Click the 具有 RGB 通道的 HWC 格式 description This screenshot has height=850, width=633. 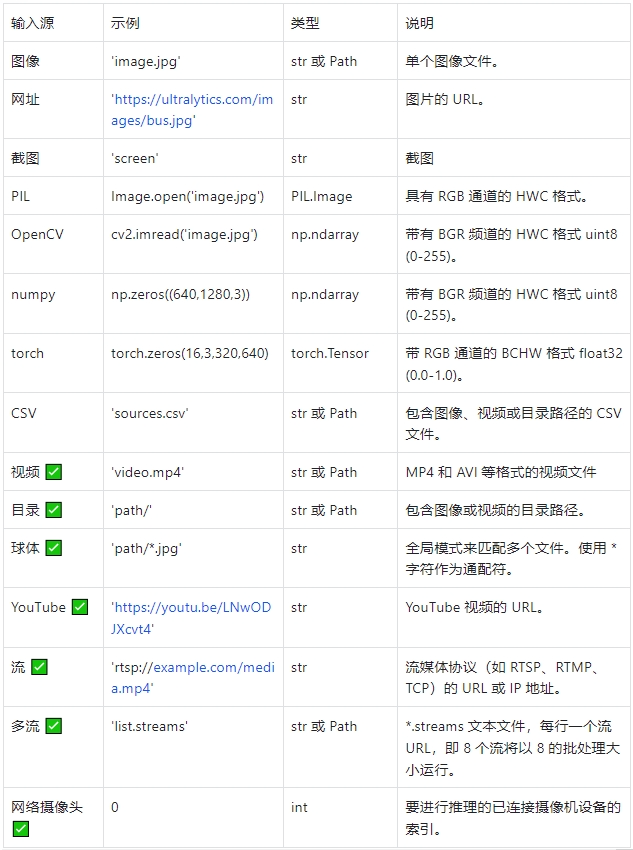coord(496,196)
